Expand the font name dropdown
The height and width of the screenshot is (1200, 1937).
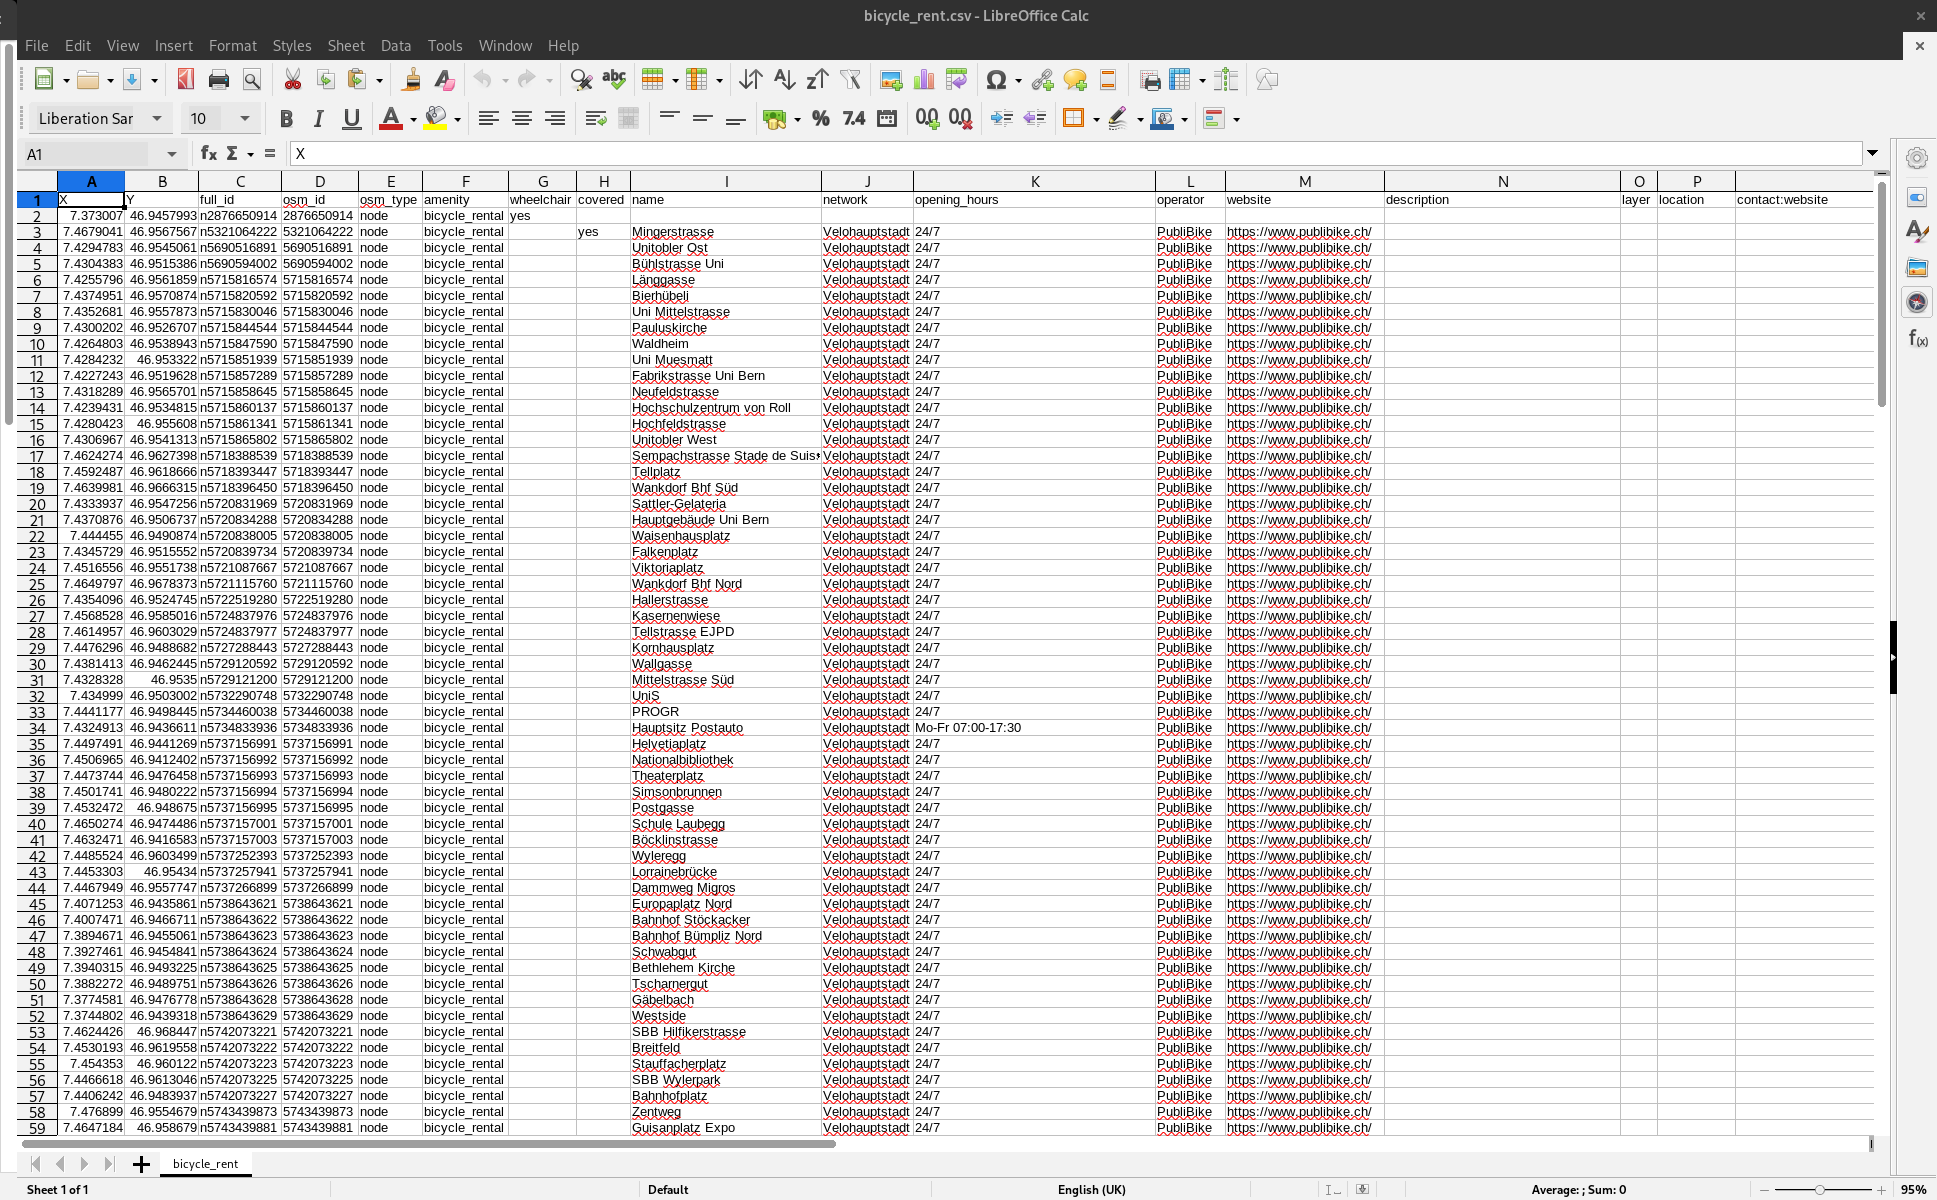(x=157, y=118)
